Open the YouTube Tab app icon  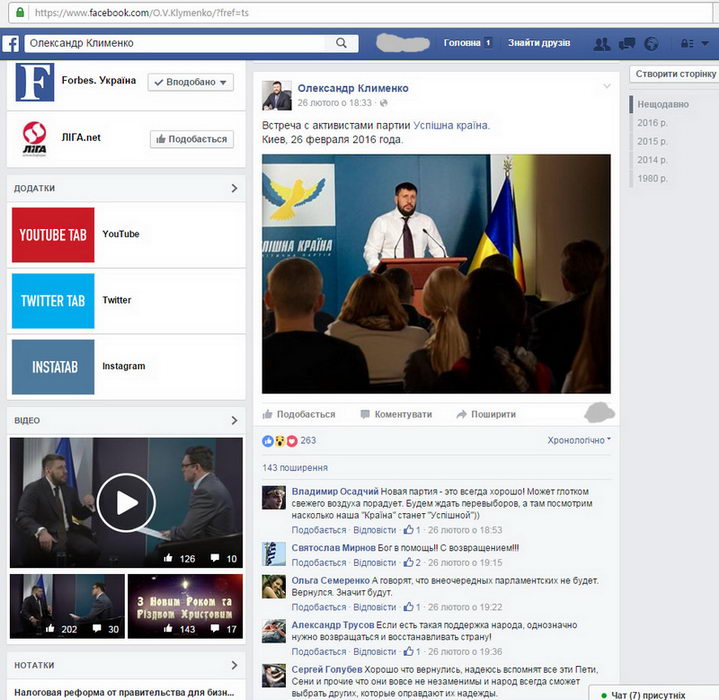point(53,234)
